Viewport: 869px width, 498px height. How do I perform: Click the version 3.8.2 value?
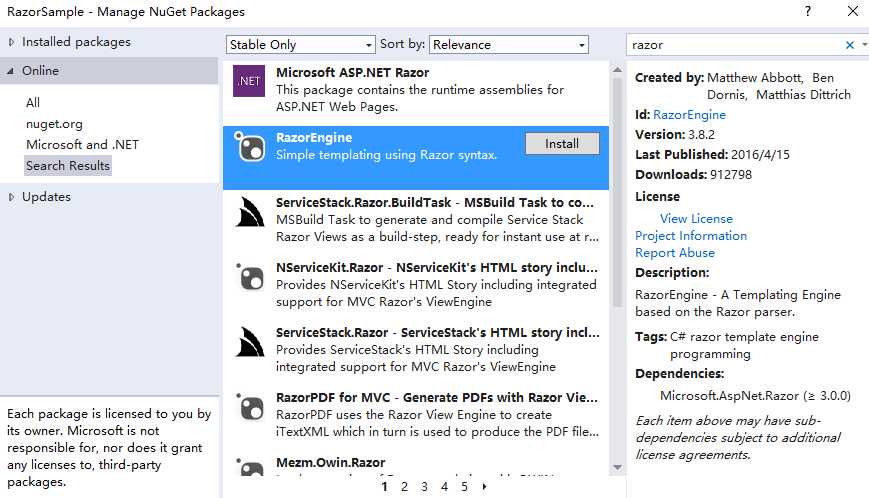(x=702, y=135)
